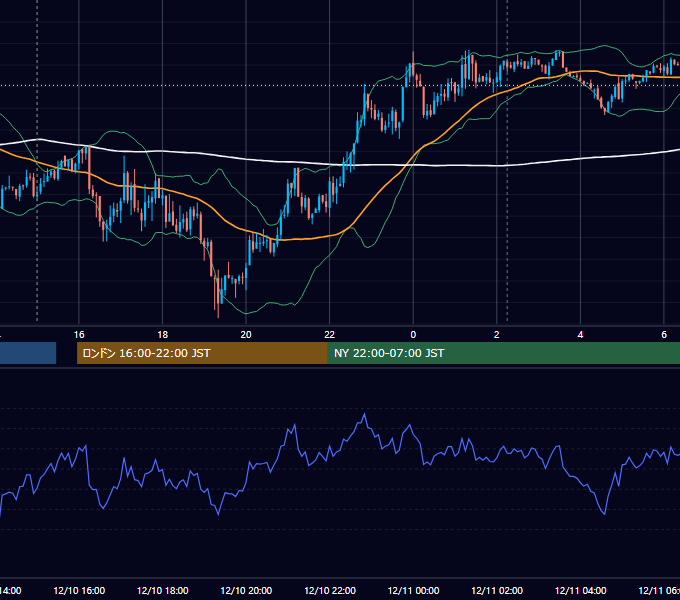Screen dimensions: 680x600
Task: Click the 2 hour label on upper axis
Action: coord(497,335)
